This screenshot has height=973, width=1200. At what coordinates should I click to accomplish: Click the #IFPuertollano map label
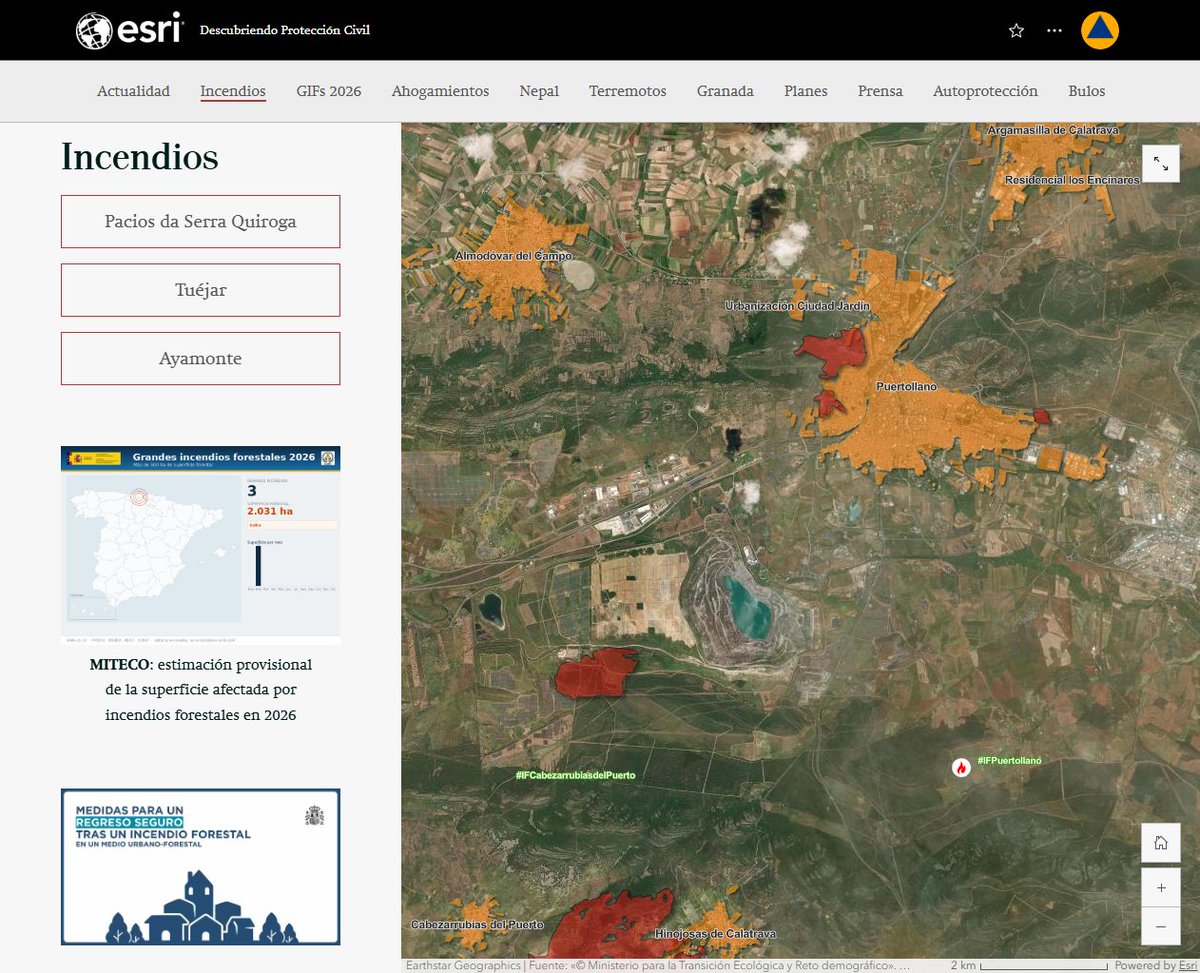1009,761
